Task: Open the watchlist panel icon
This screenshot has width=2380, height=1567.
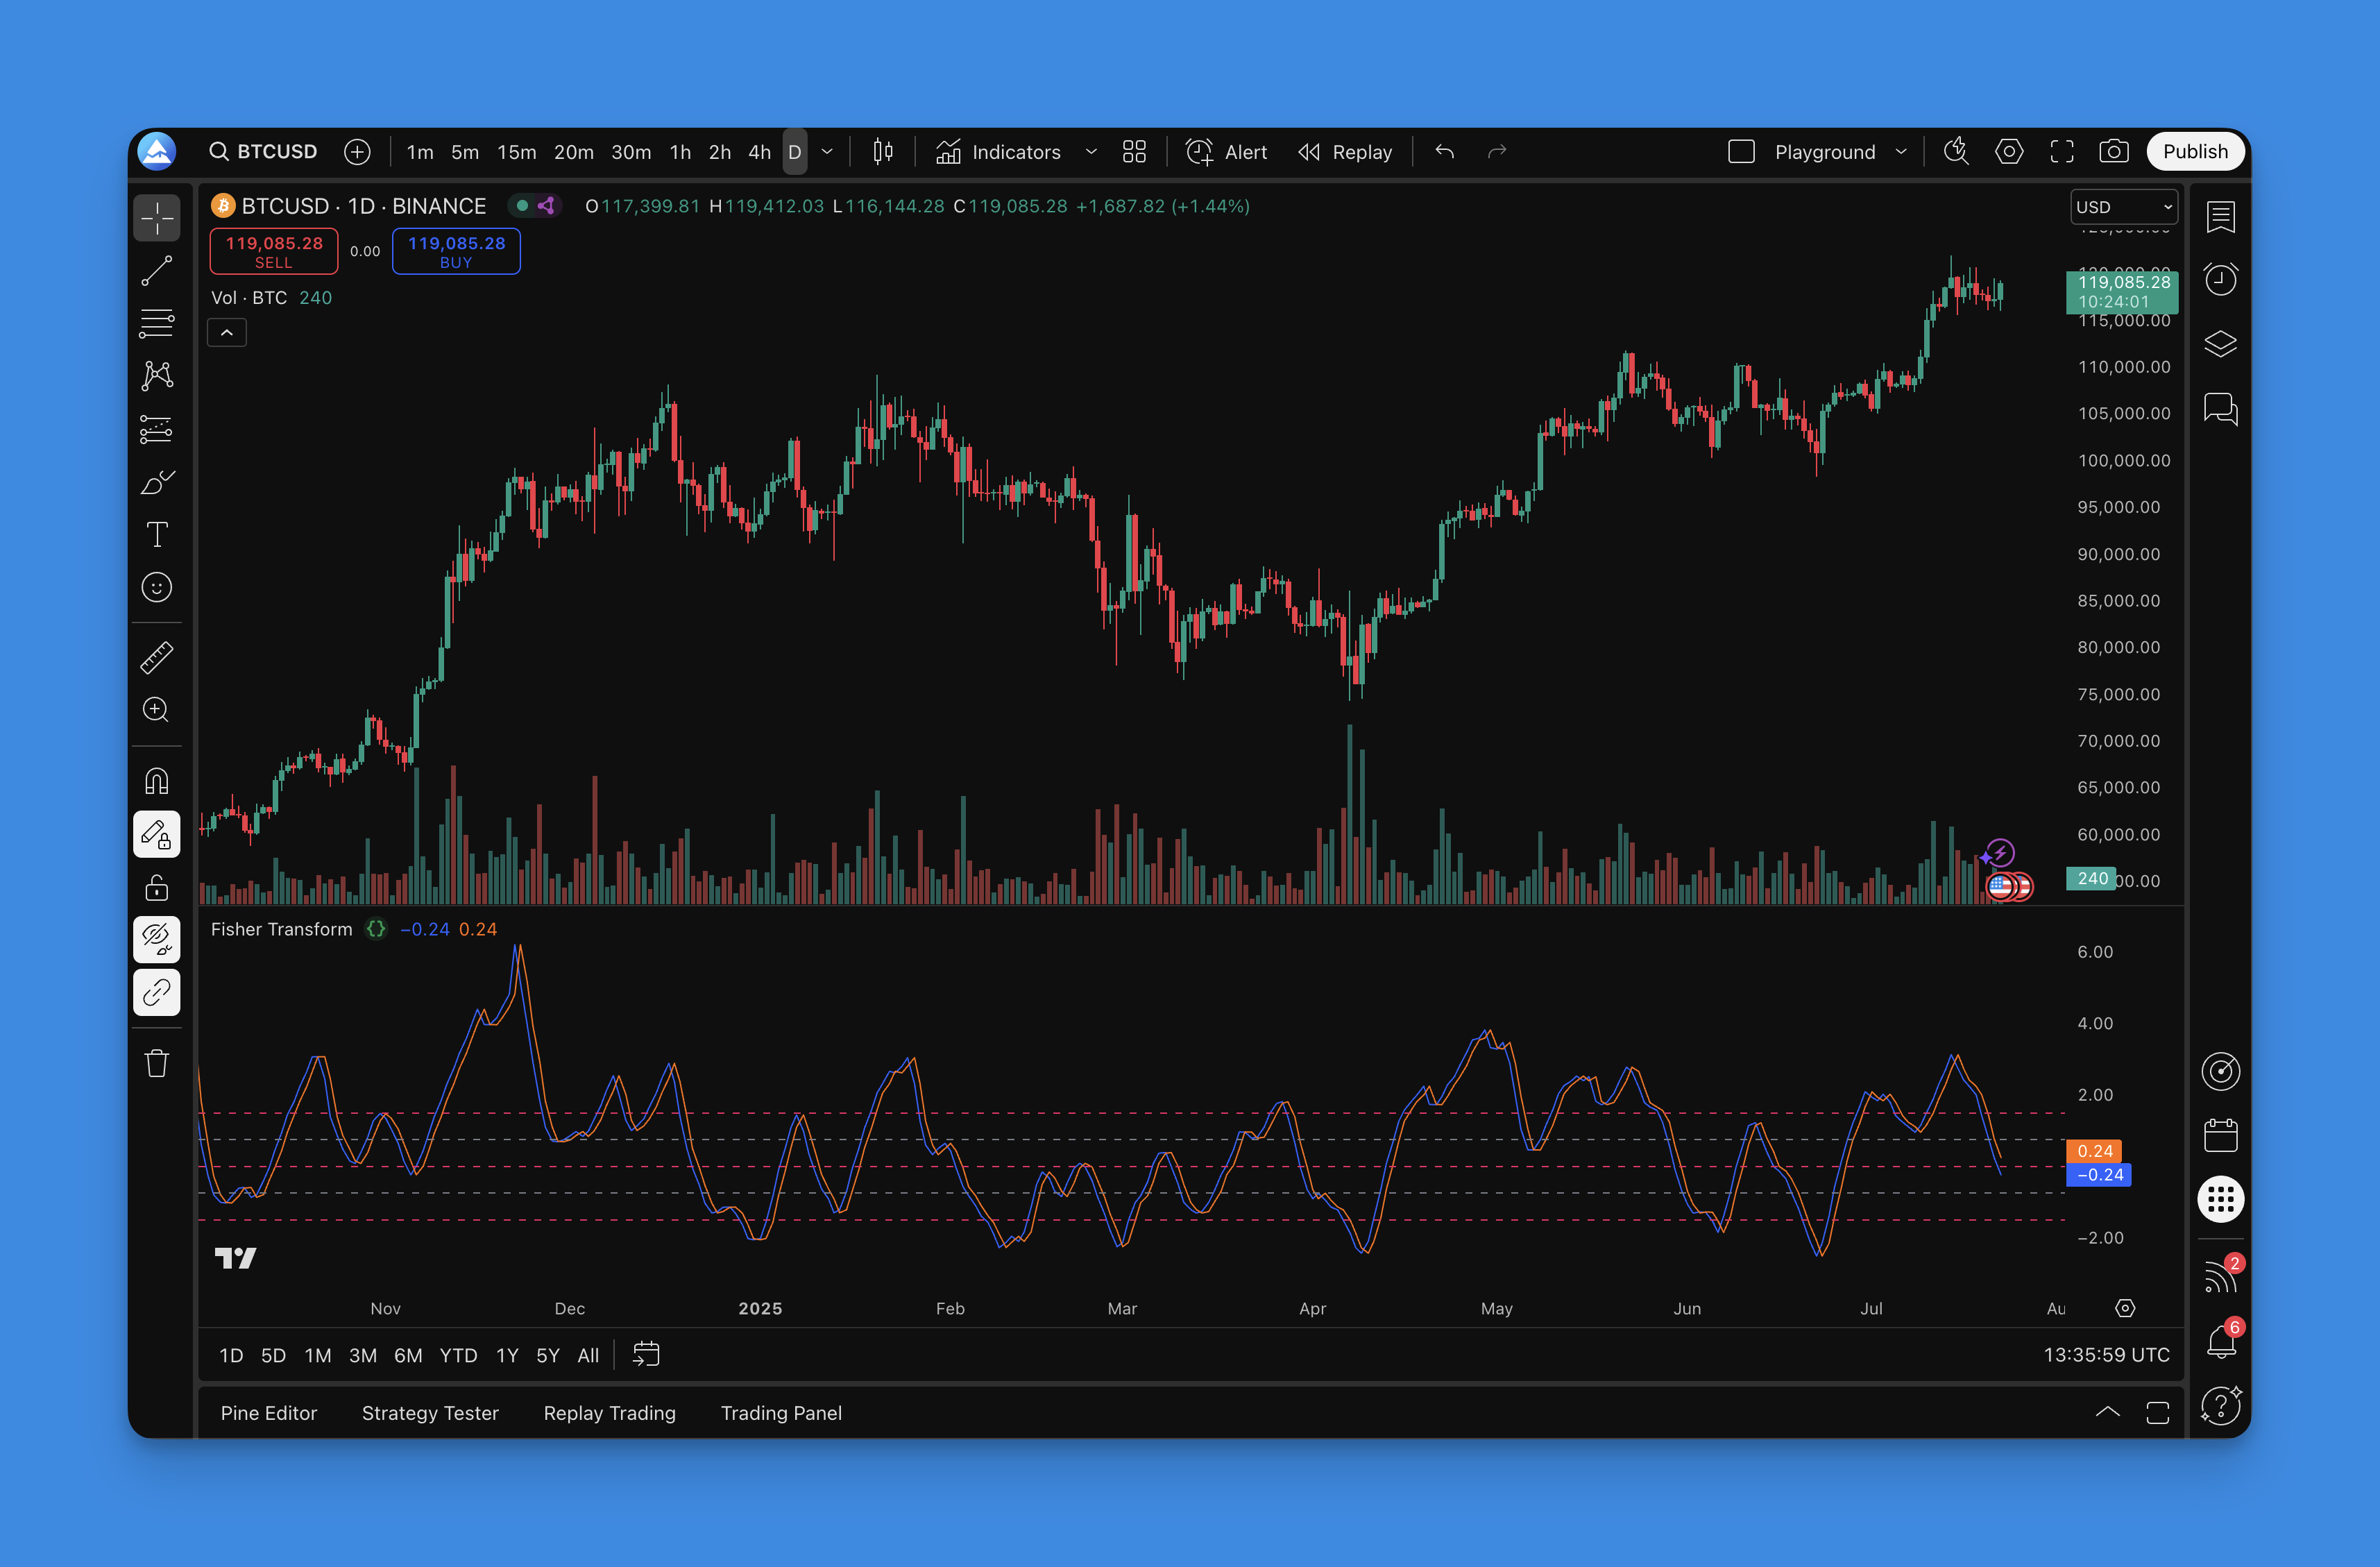Action: pos(2221,217)
